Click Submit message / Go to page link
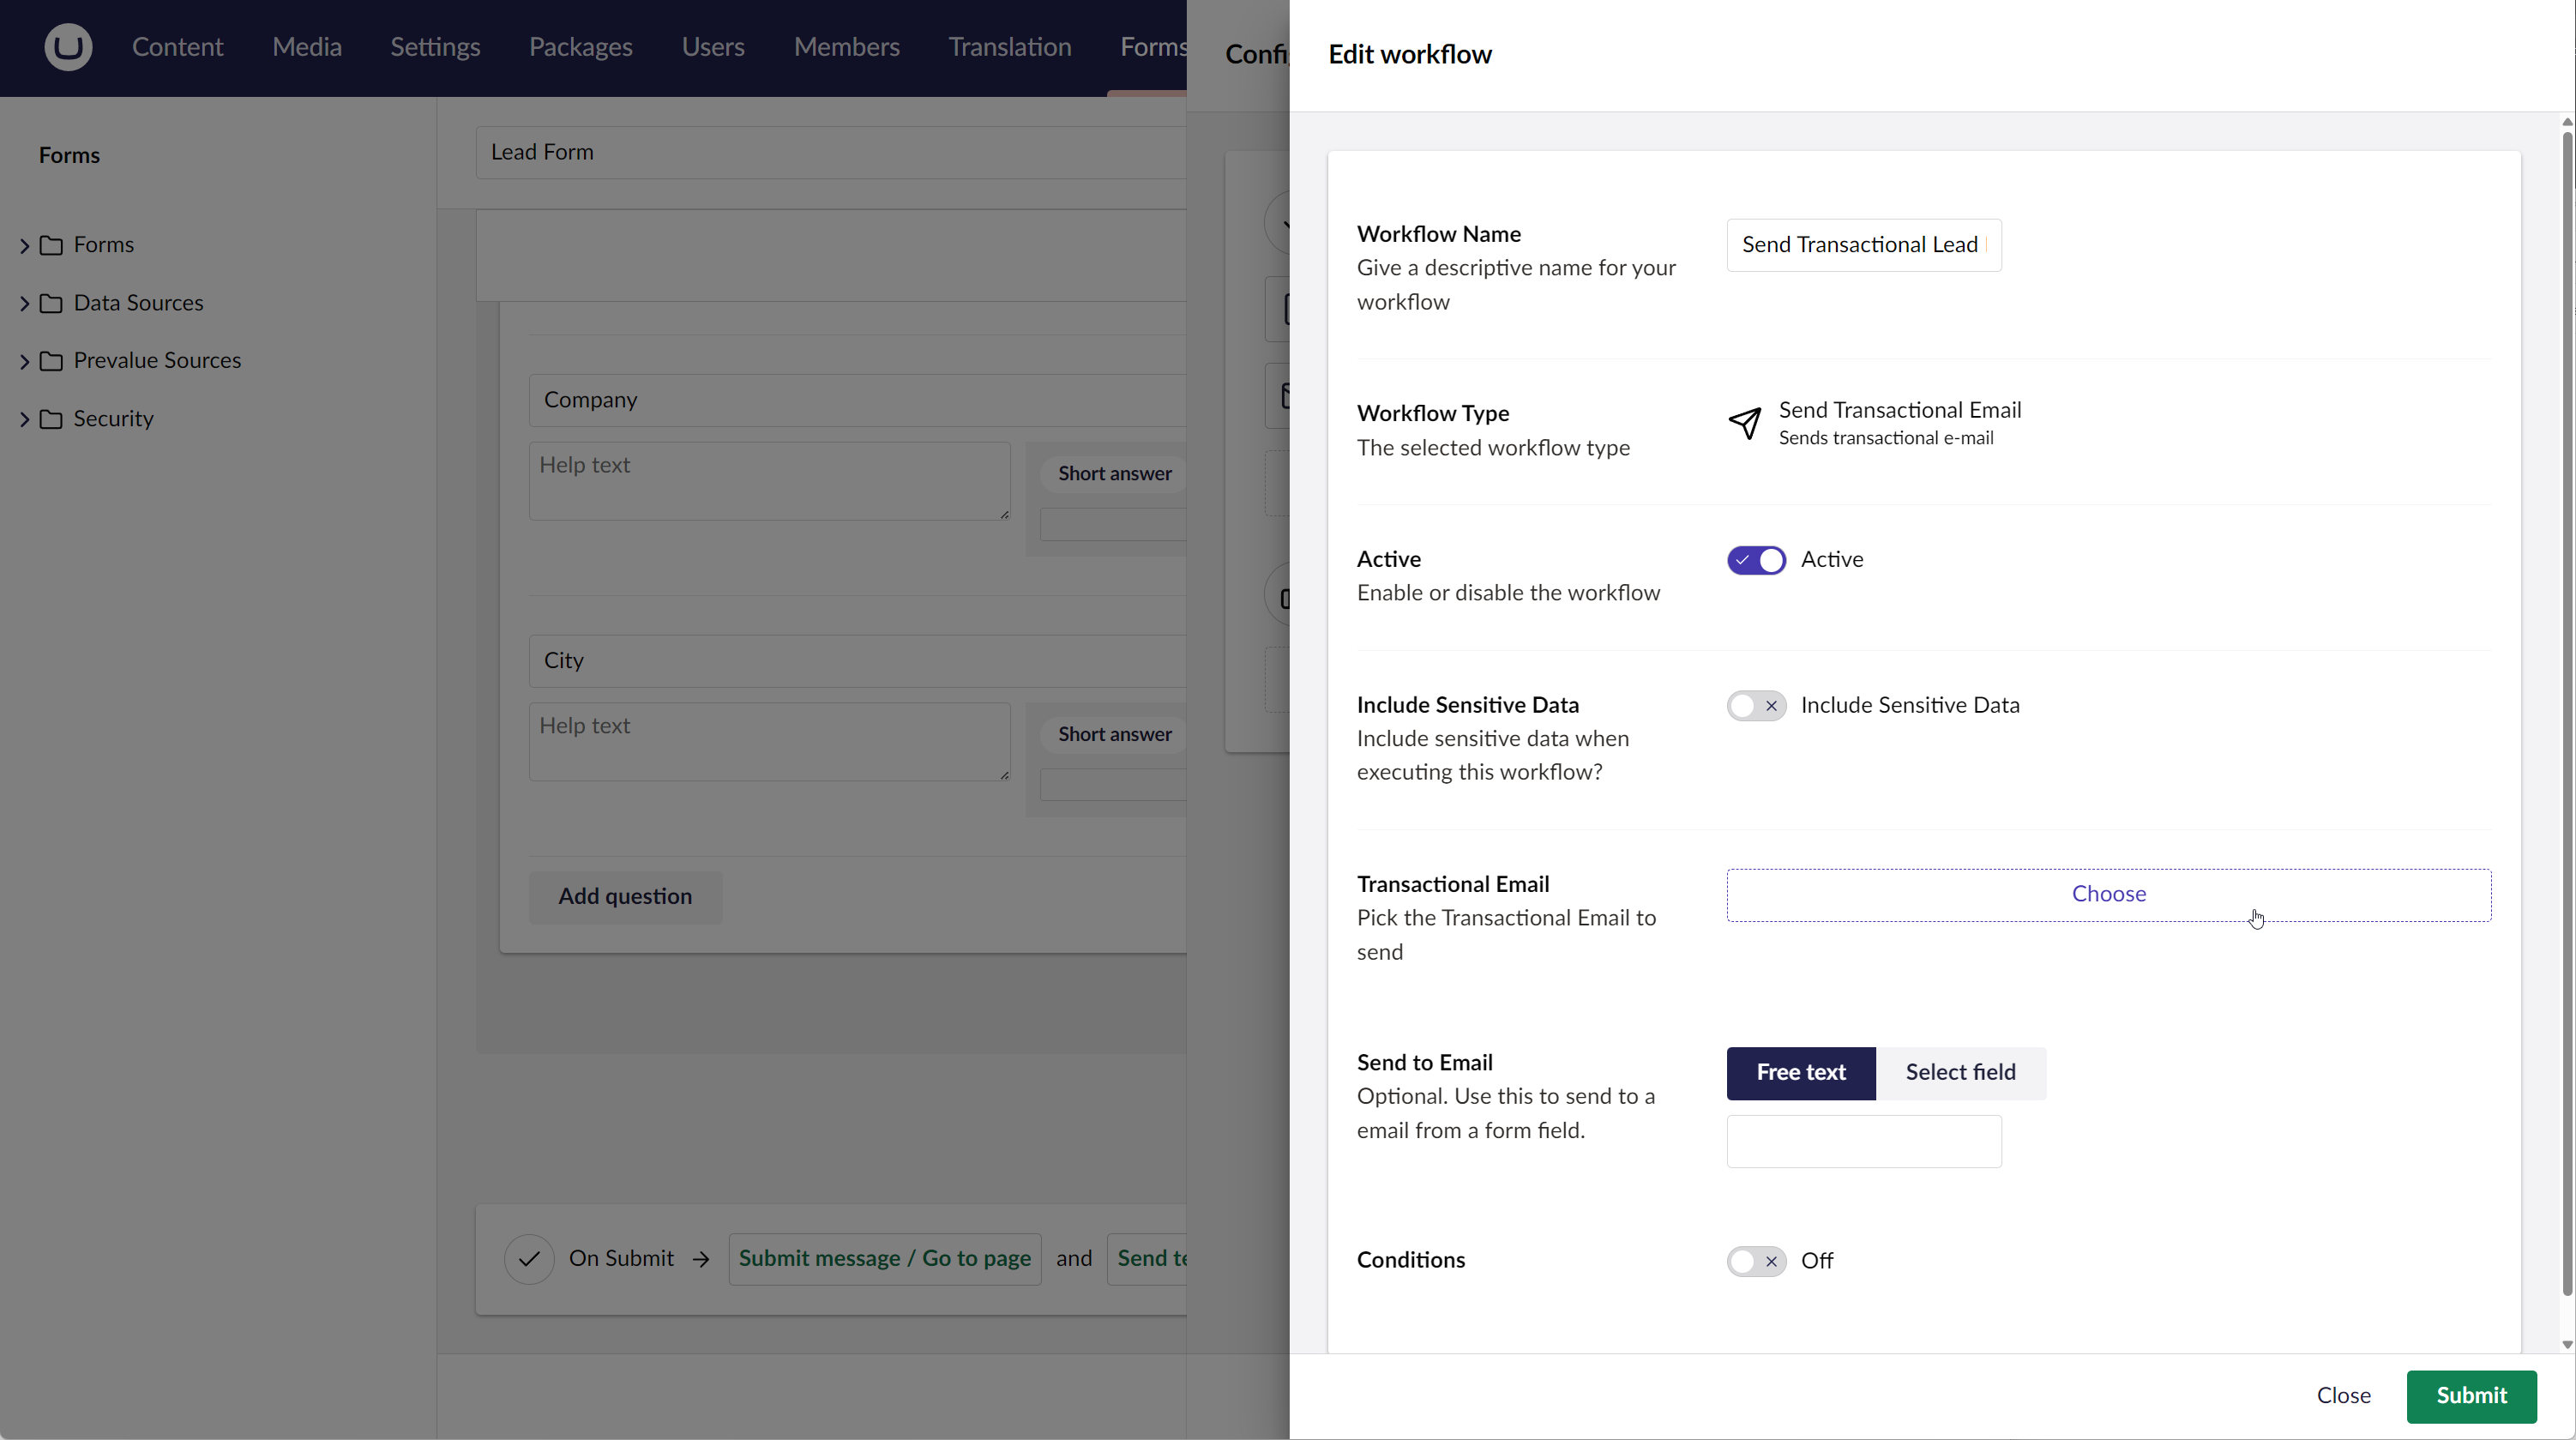This screenshot has height=1440, width=2576. coord(884,1259)
